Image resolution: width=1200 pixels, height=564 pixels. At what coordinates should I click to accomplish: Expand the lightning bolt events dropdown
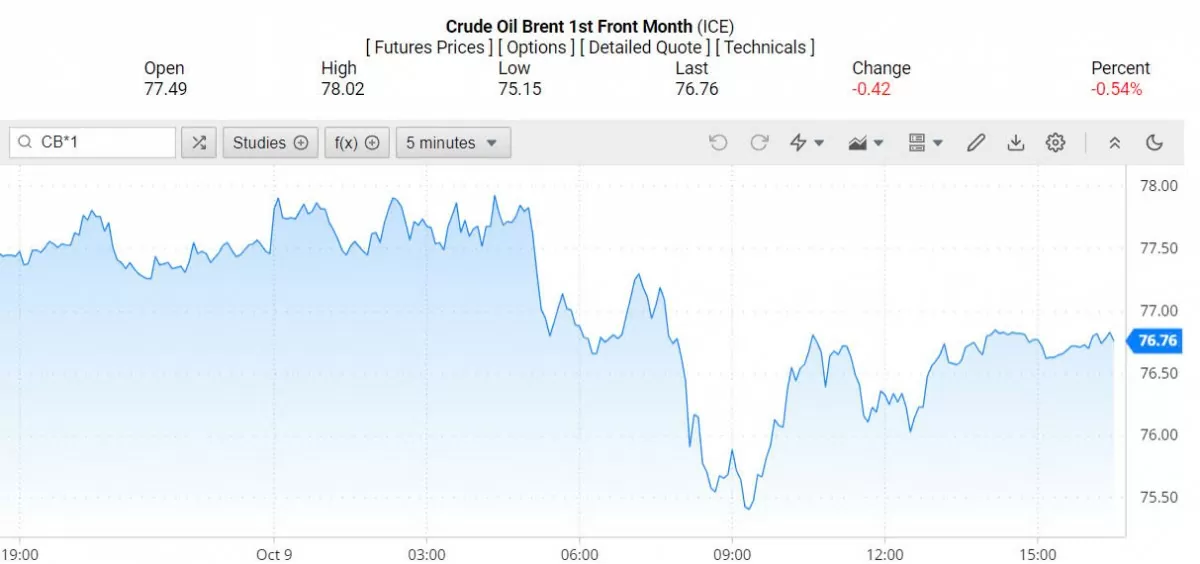coord(807,143)
